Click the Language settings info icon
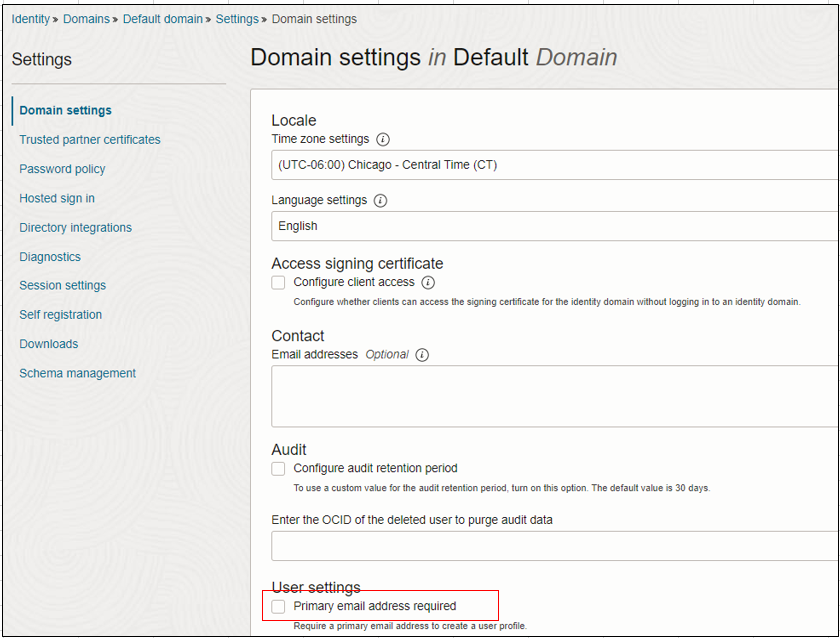Screen dimensions: 840x638 (380, 200)
